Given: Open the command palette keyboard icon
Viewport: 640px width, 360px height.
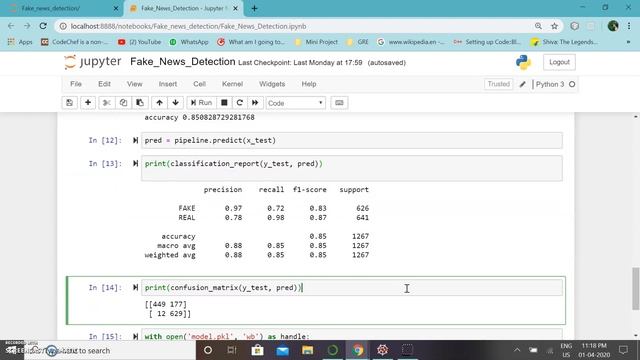Looking at the screenshot, I should click(339, 103).
